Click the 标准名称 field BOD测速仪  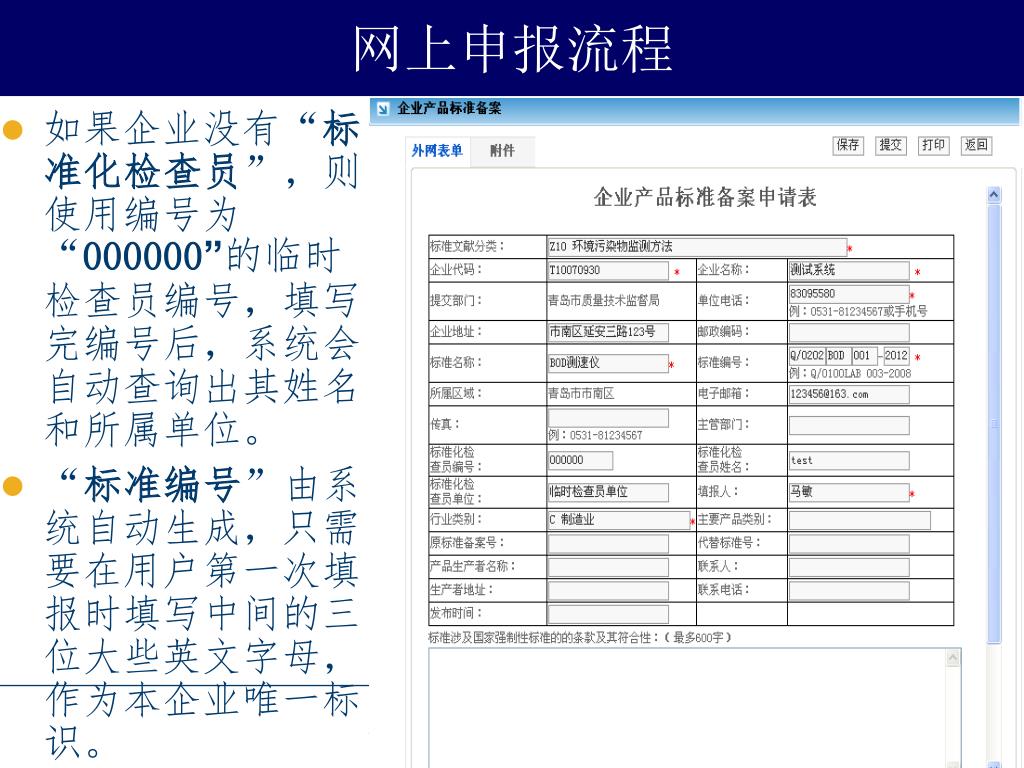(x=608, y=363)
